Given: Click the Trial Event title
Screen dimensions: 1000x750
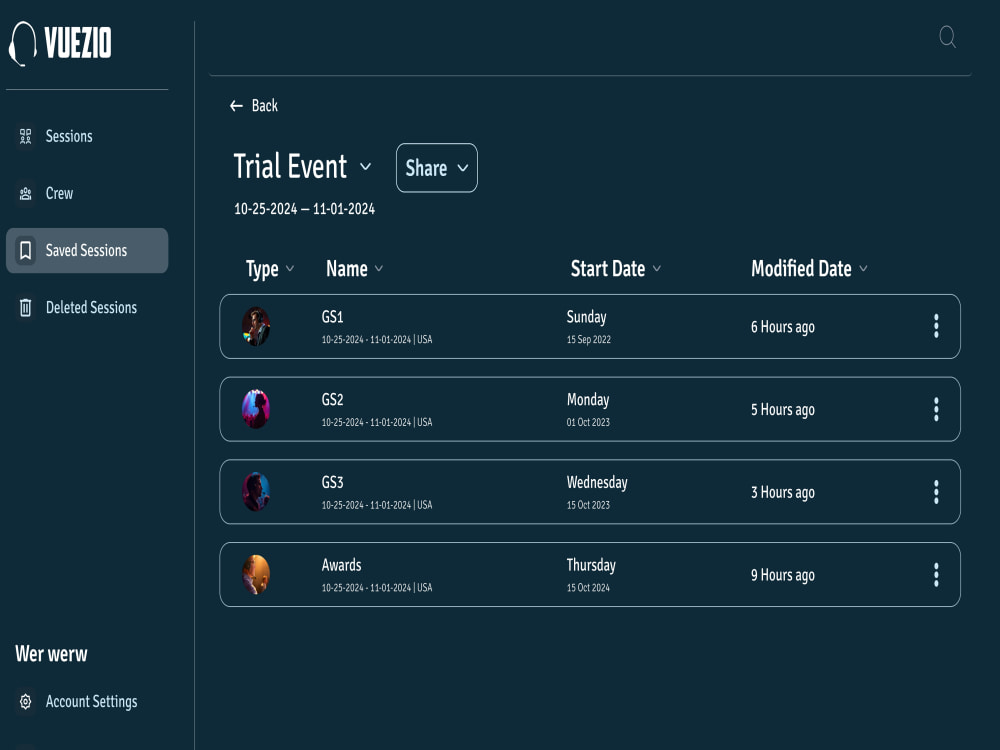Looking at the screenshot, I should (x=290, y=166).
